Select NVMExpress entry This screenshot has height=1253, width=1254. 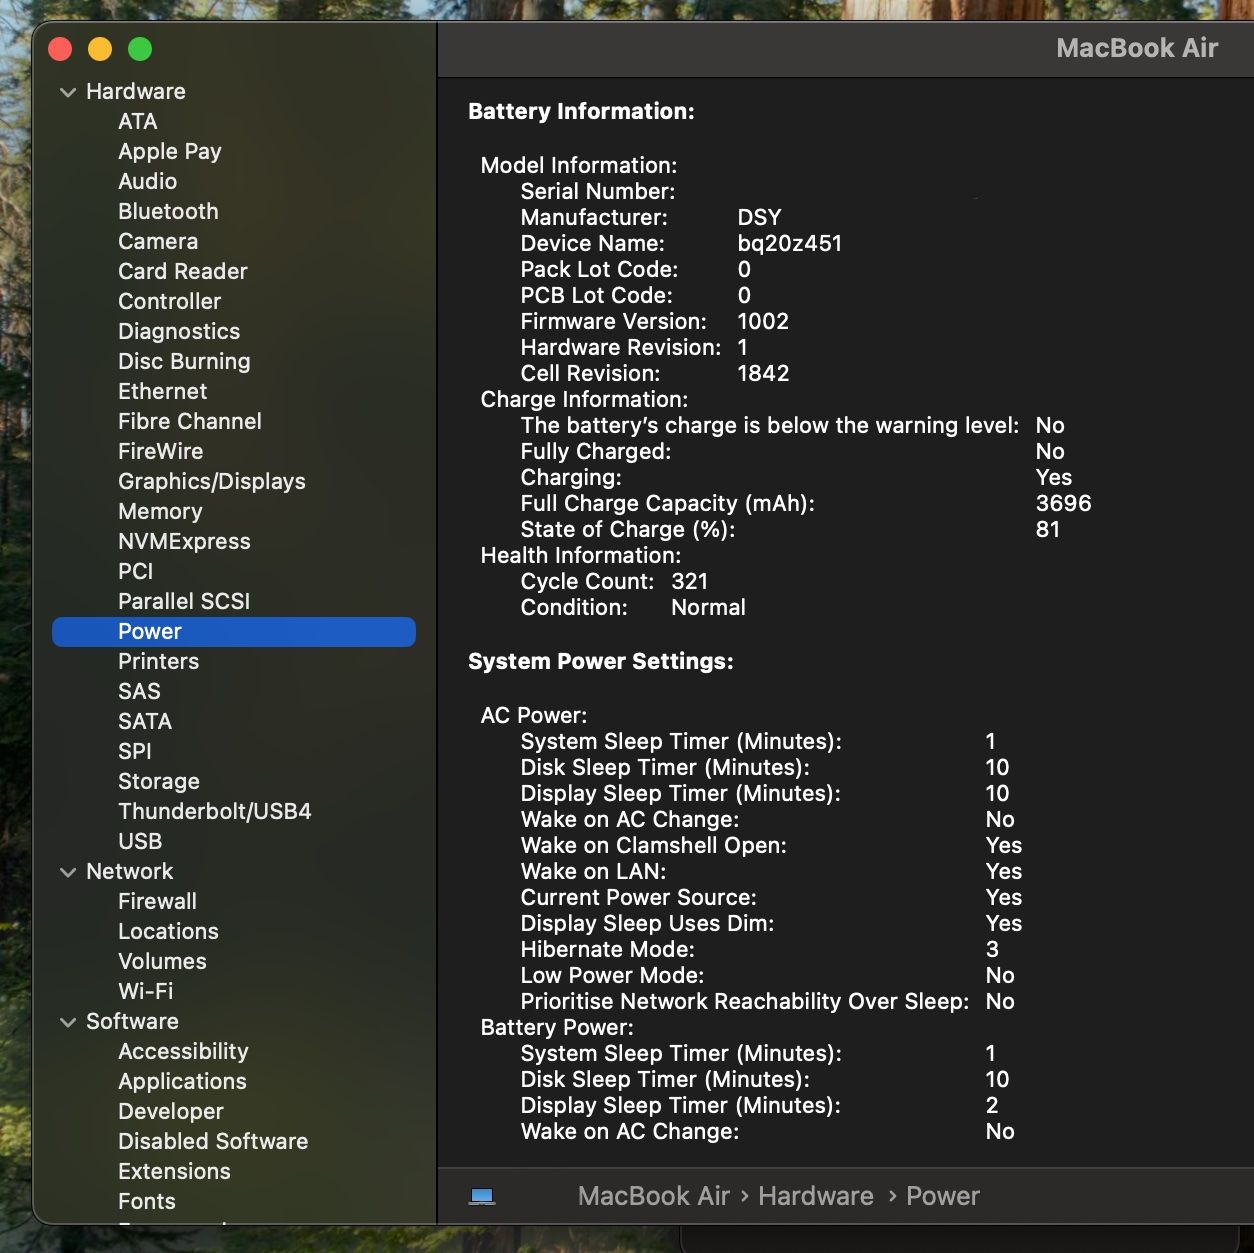click(185, 542)
